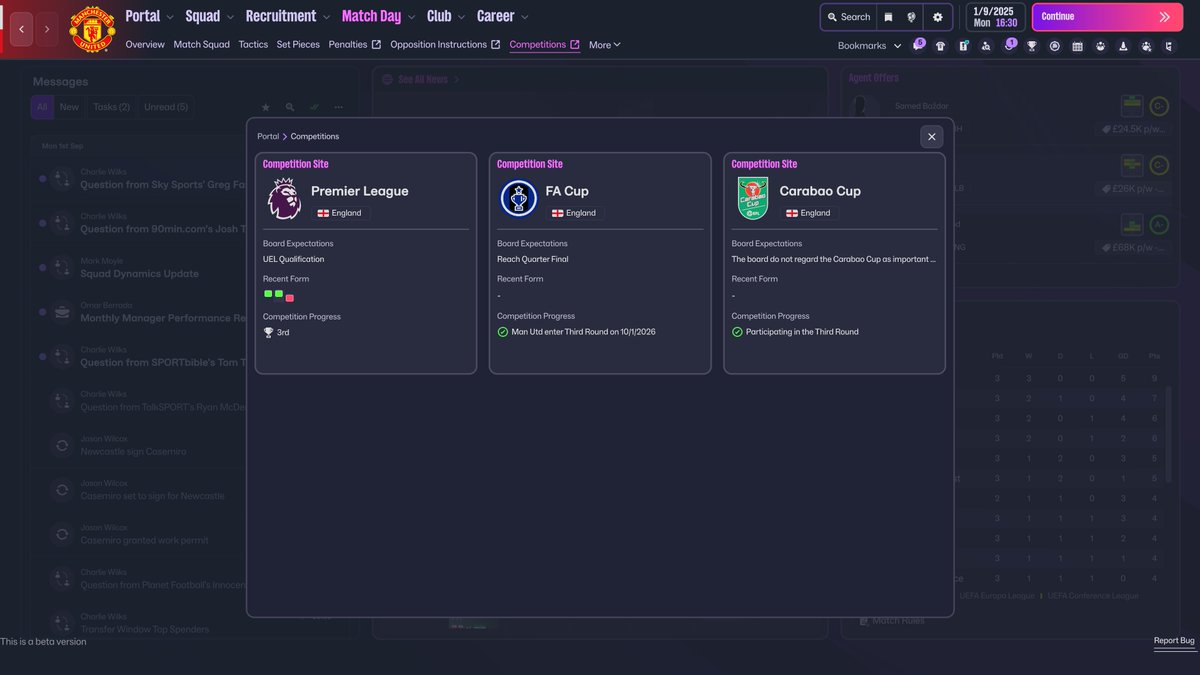Screen dimensions: 1200x675
Task: Open the group of people icon shortcut
Action: pos(1100,46)
